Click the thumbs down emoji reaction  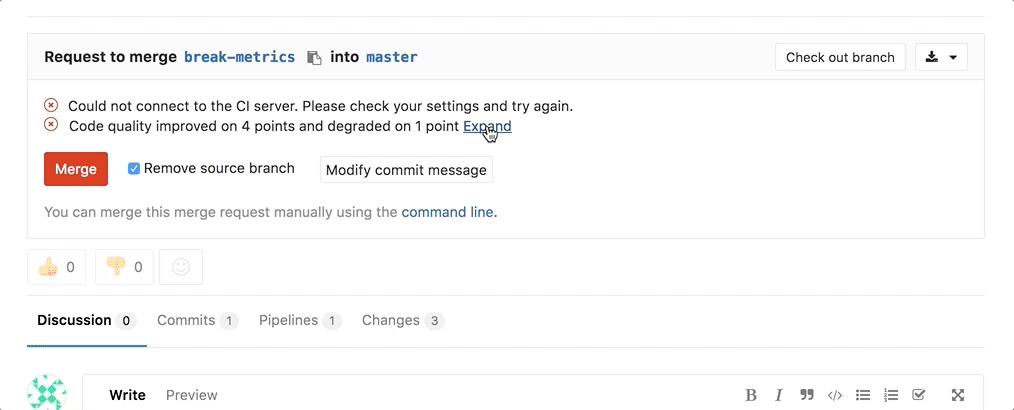(124, 267)
